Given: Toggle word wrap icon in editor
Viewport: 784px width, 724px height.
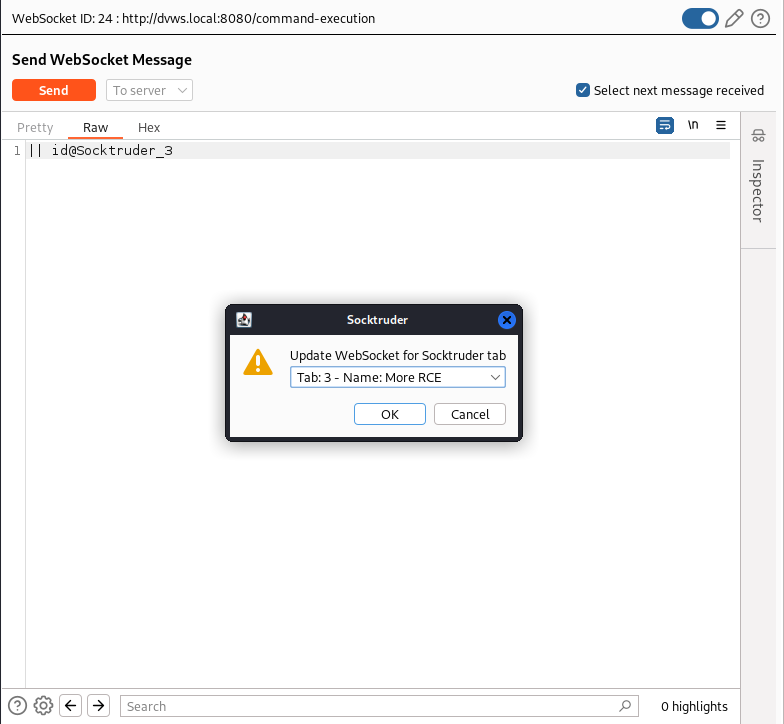Looking at the screenshot, I should point(664,125).
